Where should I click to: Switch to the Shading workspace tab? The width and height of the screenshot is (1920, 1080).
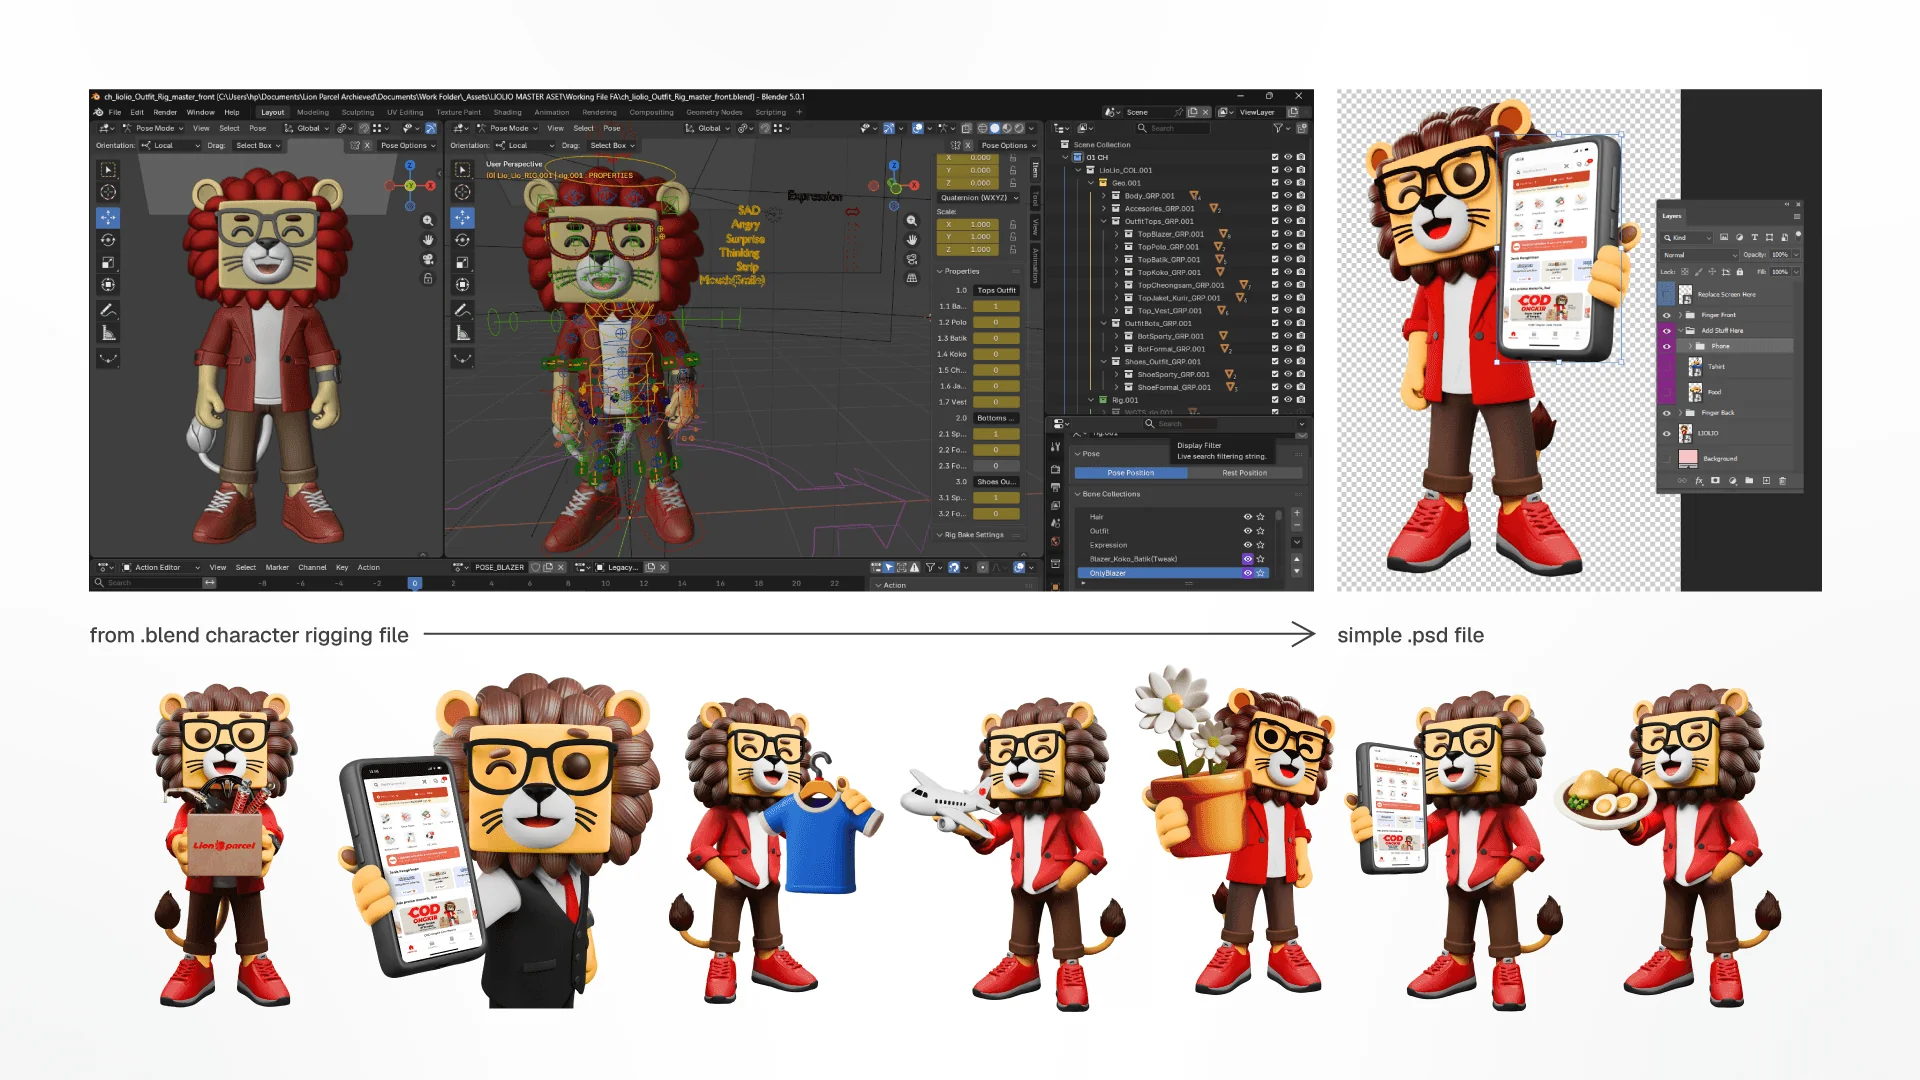click(x=507, y=112)
